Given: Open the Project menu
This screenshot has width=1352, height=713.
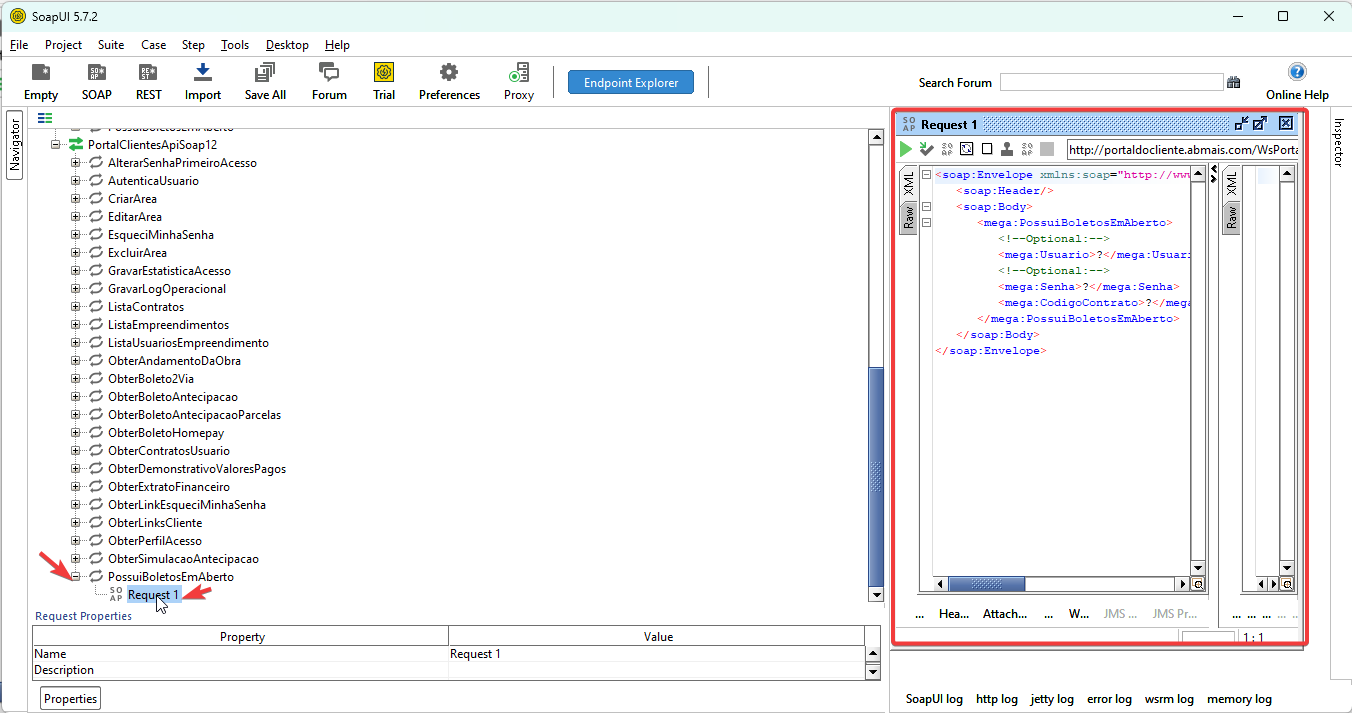Looking at the screenshot, I should tap(63, 45).
